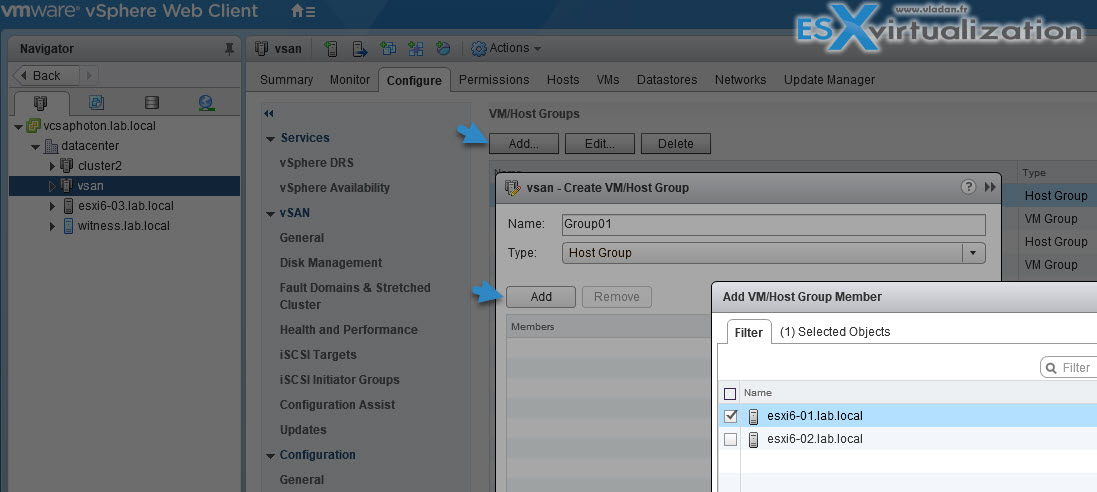
Task: Open vSAN Disk Management
Action: tap(331, 263)
